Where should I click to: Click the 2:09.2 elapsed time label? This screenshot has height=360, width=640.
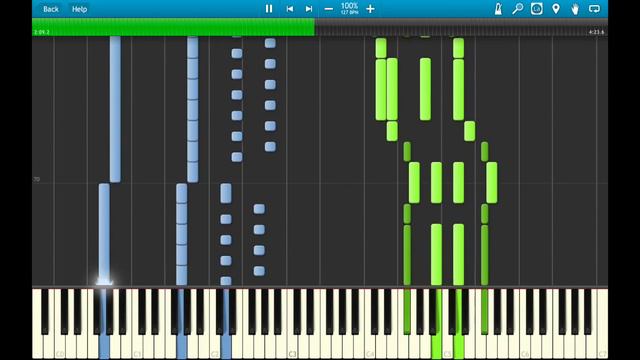point(42,32)
